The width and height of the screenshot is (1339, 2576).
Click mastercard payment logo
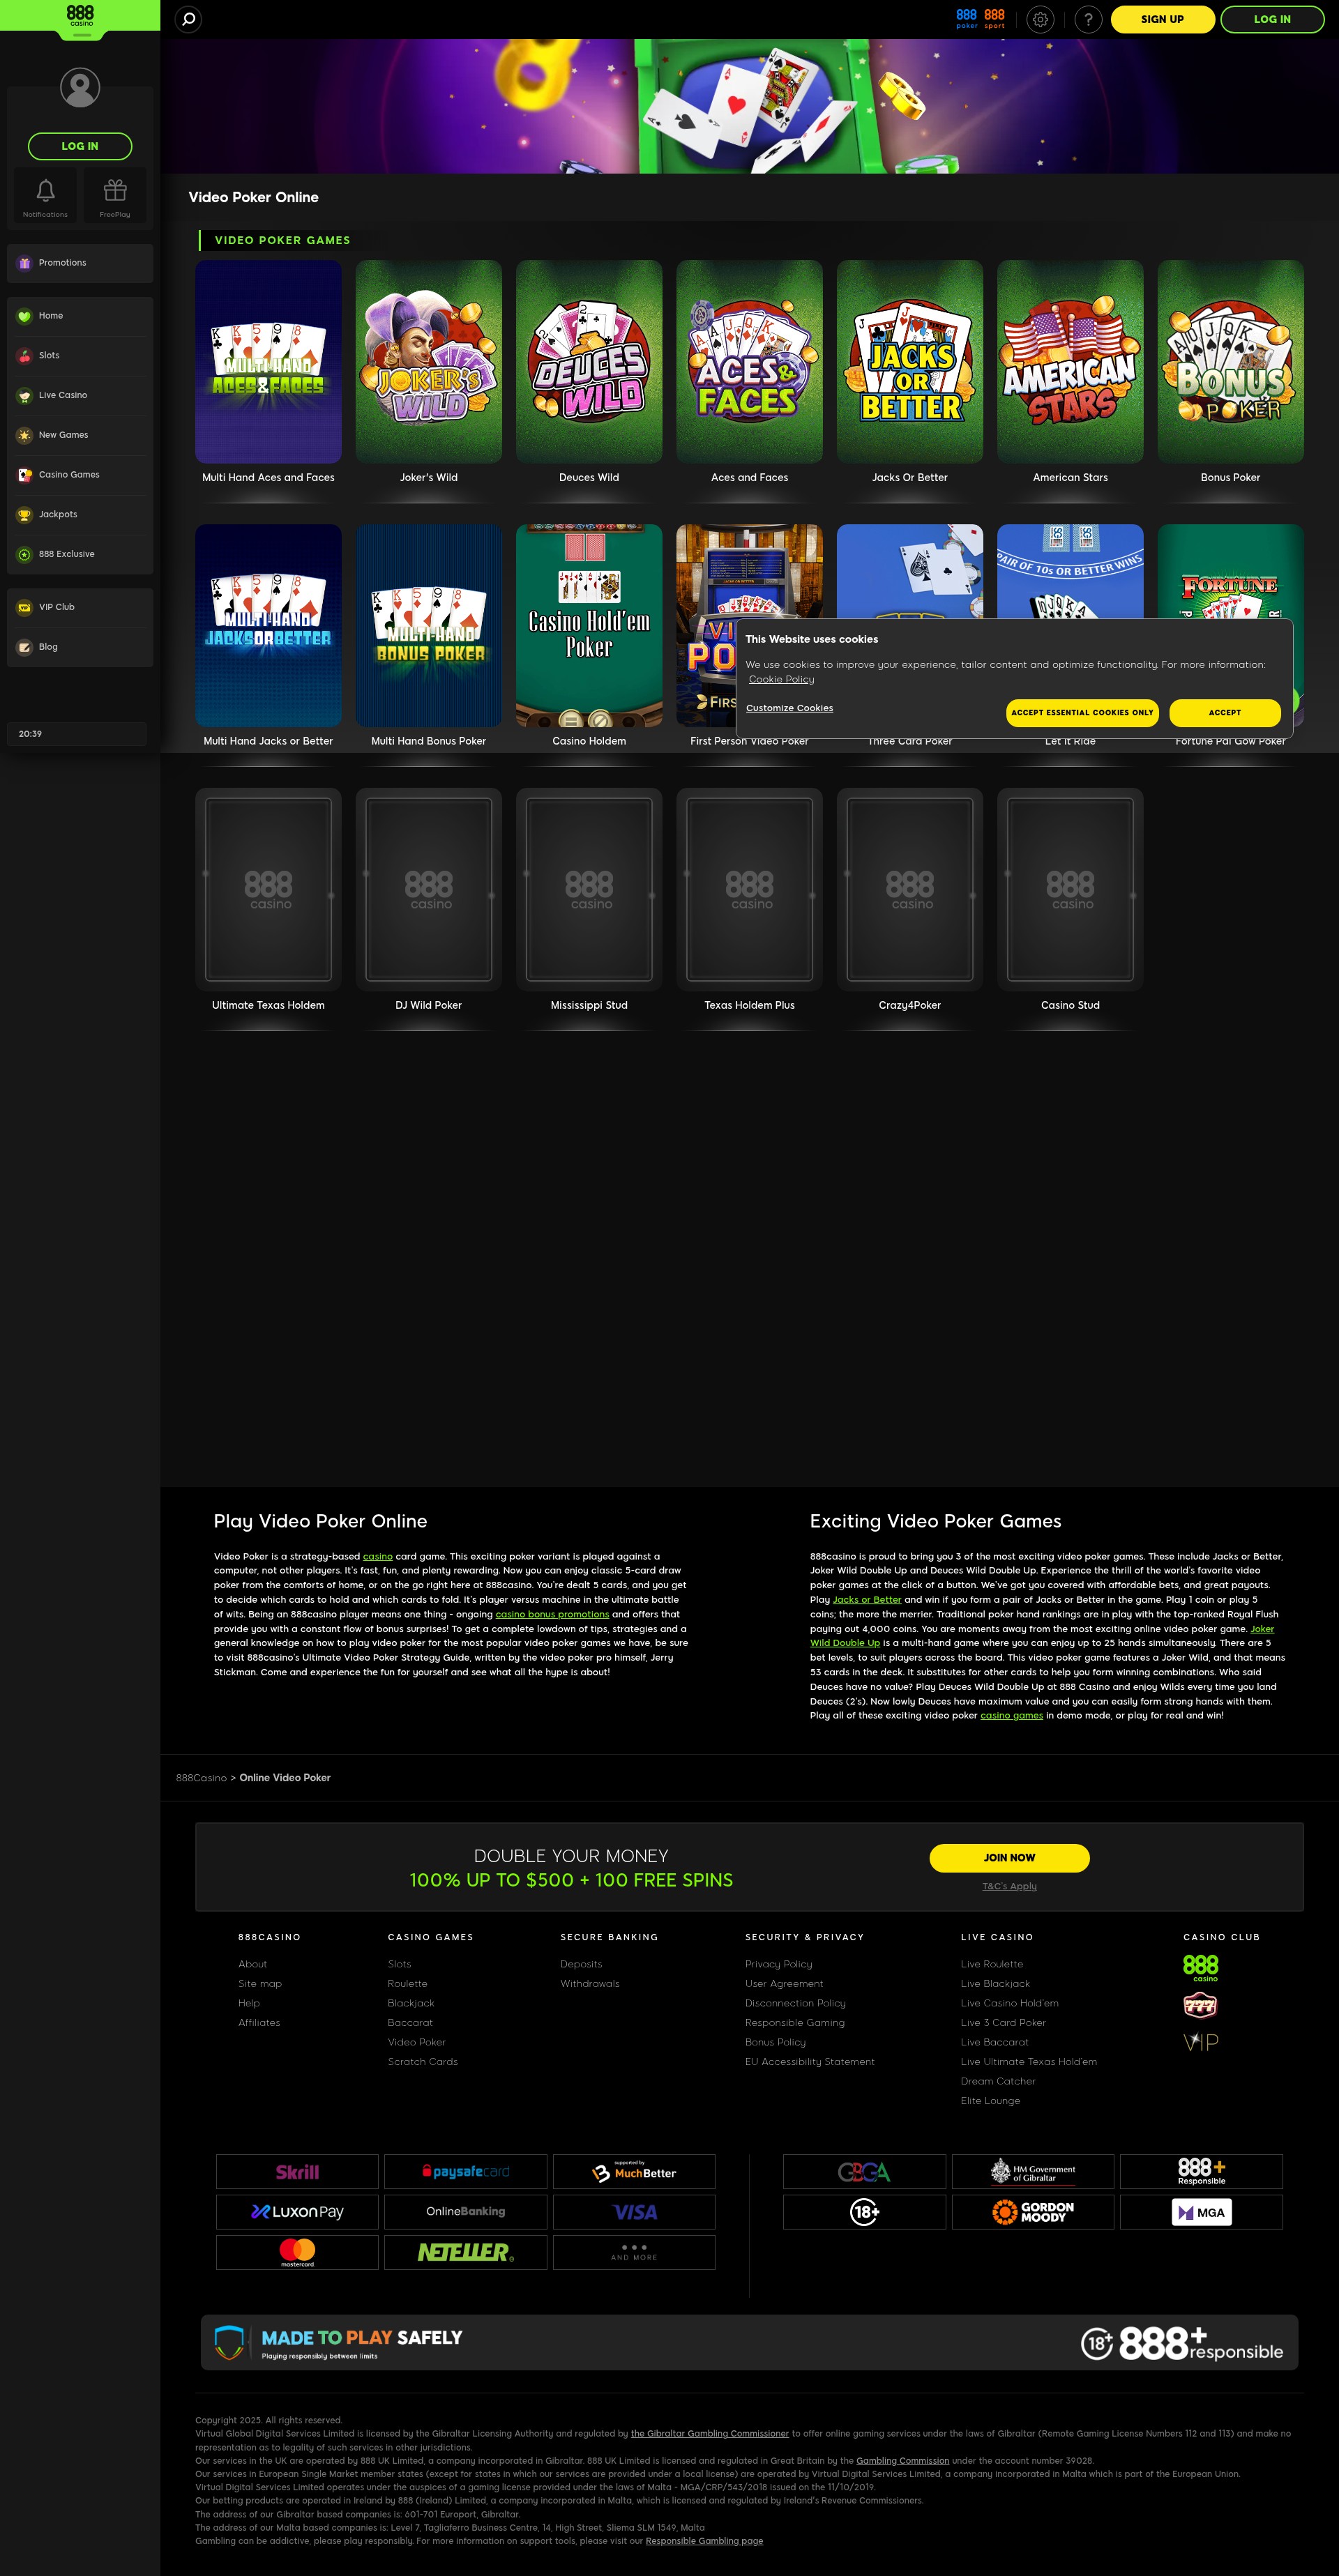click(297, 2253)
